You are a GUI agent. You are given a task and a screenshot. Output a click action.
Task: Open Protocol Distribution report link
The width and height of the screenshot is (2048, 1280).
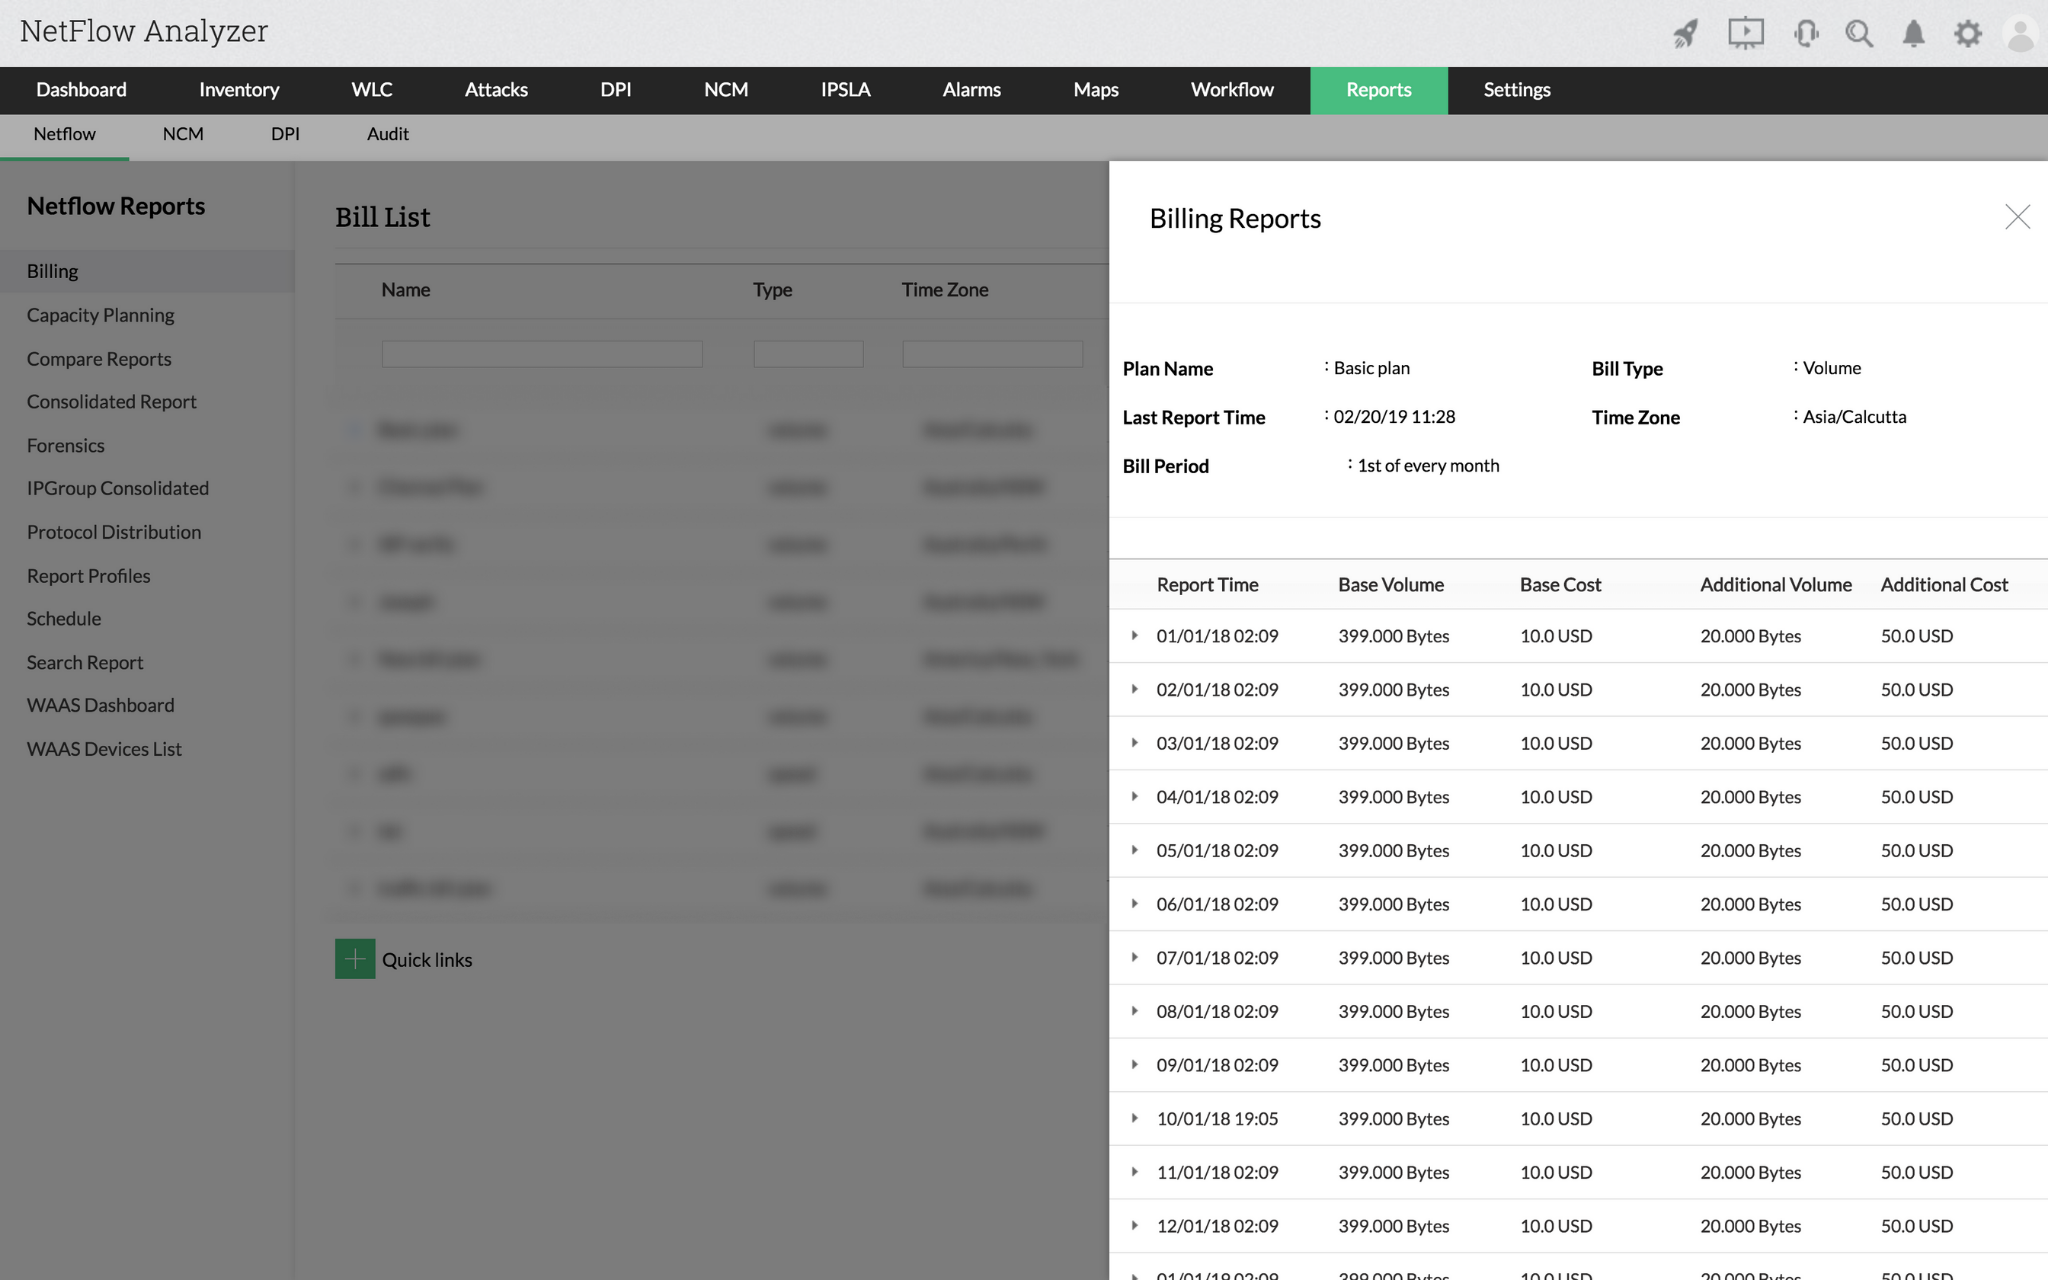114,532
